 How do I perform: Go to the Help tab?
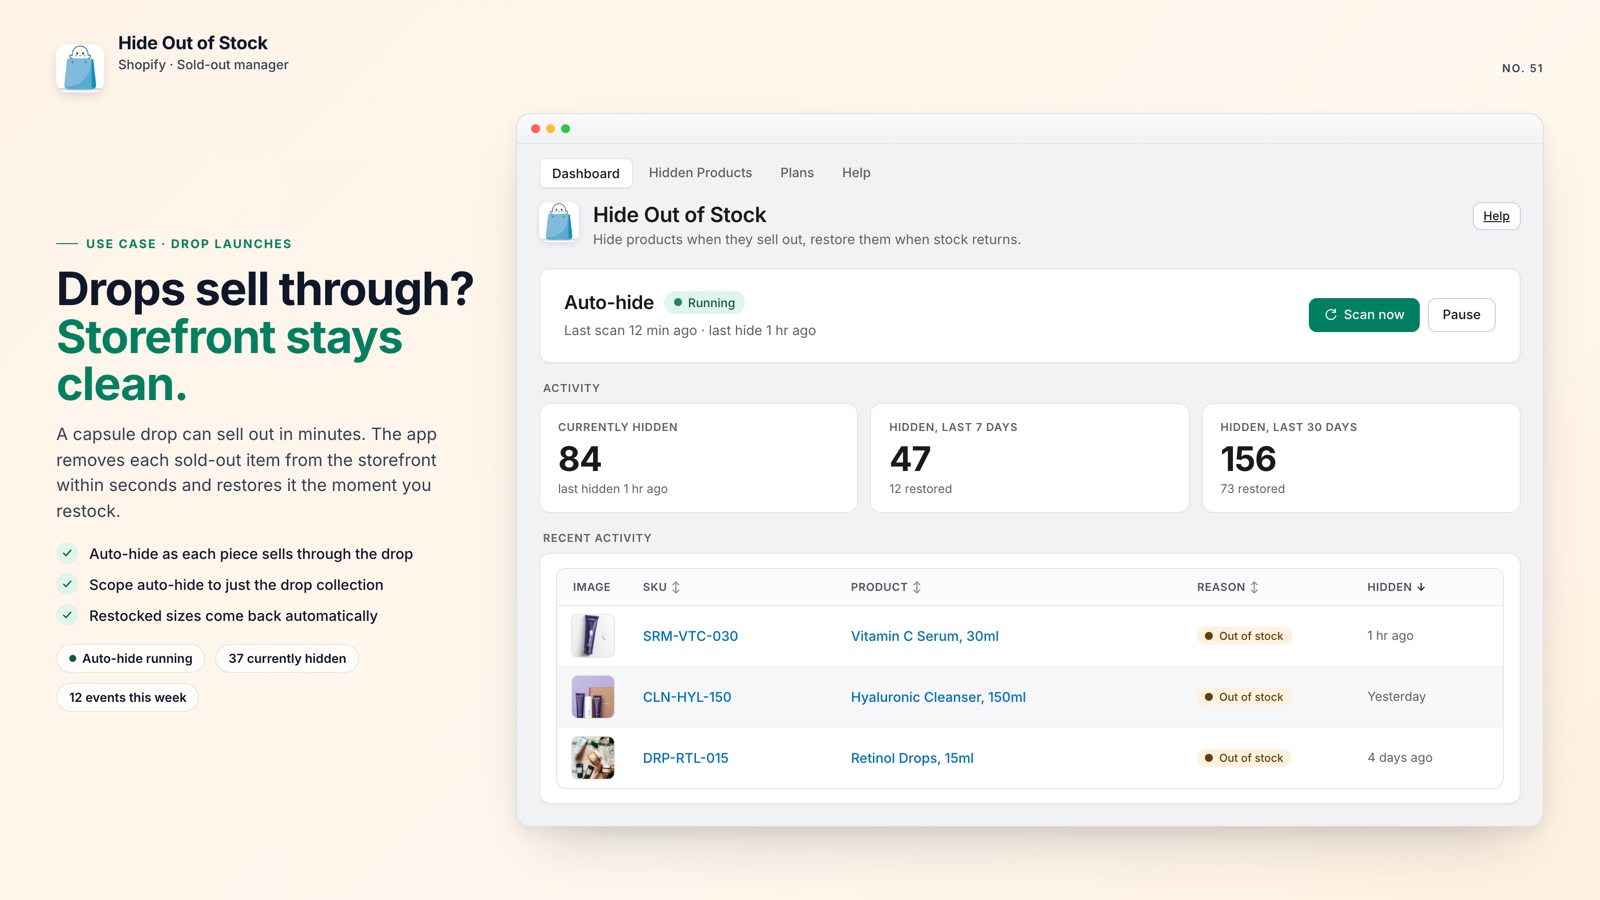[856, 173]
